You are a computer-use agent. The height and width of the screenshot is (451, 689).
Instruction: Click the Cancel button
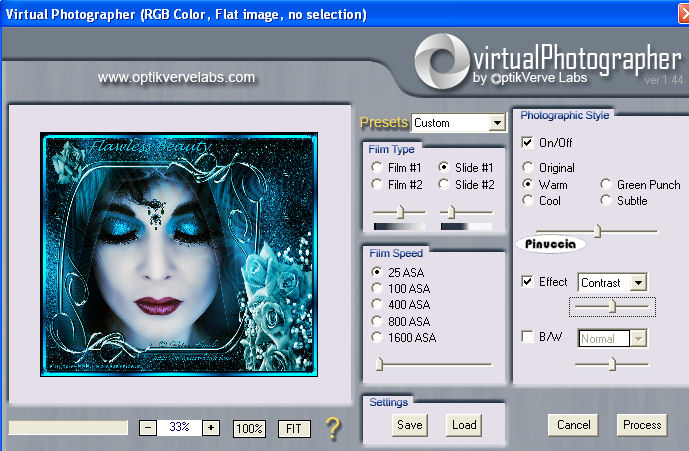click(573, 425)
